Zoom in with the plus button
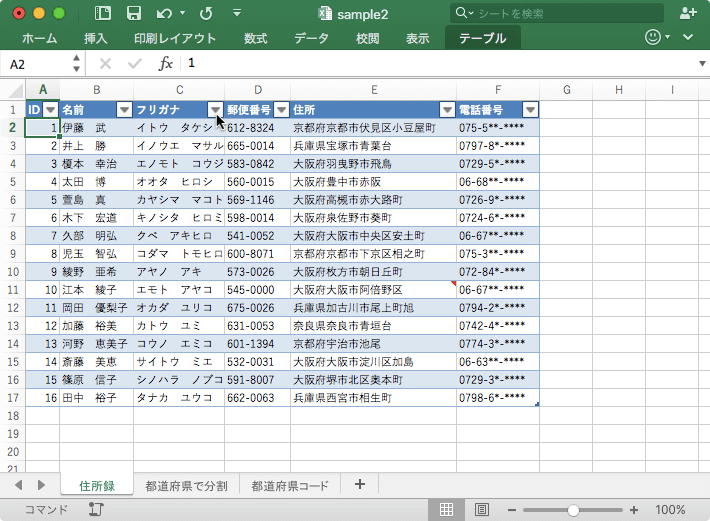Screen dimensions: 710x521 pos(633,510)
